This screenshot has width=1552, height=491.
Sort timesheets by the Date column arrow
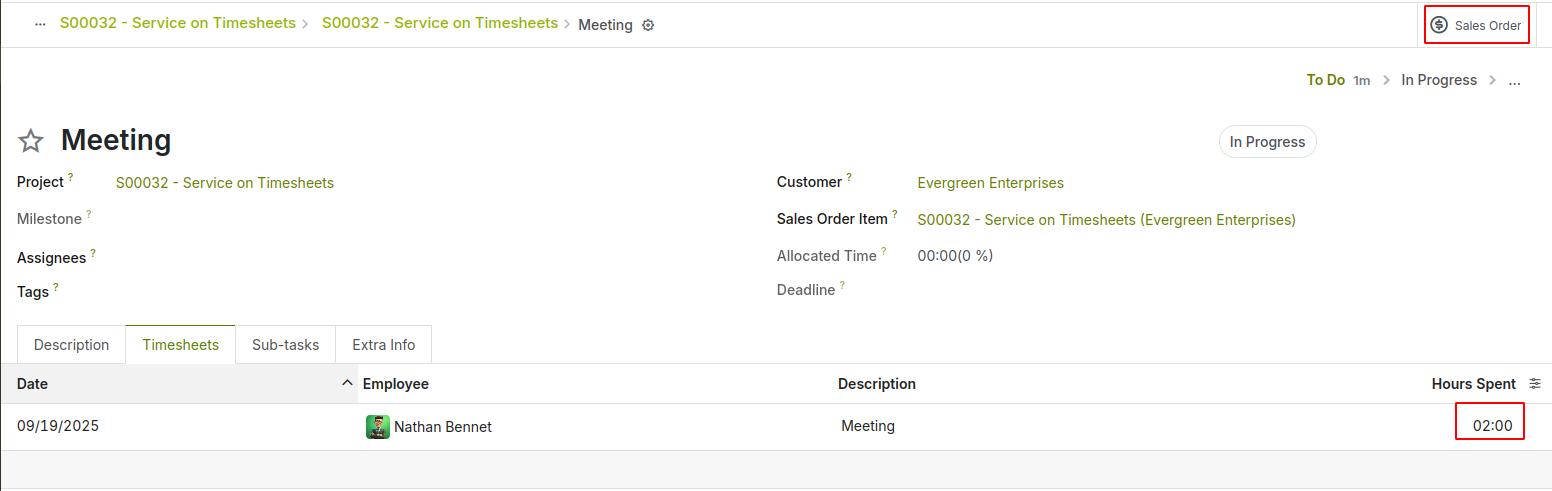(347, 384)
